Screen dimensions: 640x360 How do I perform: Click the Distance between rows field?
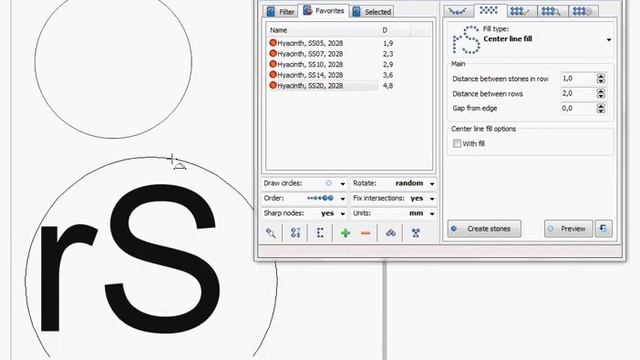click(x=578, y=93)
